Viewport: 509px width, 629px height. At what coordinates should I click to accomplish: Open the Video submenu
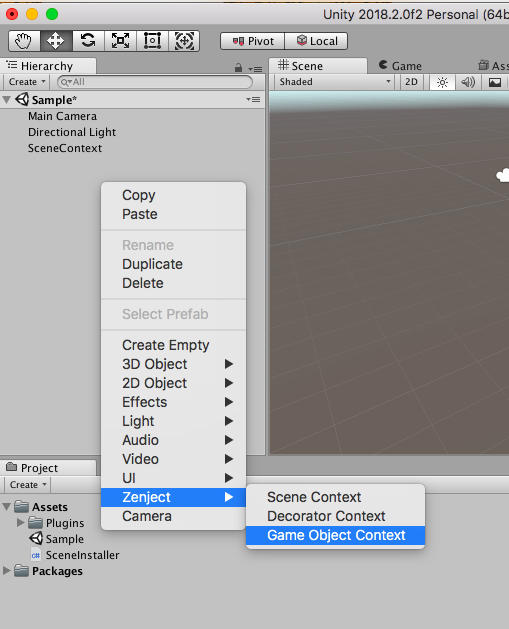click(173, 459)
